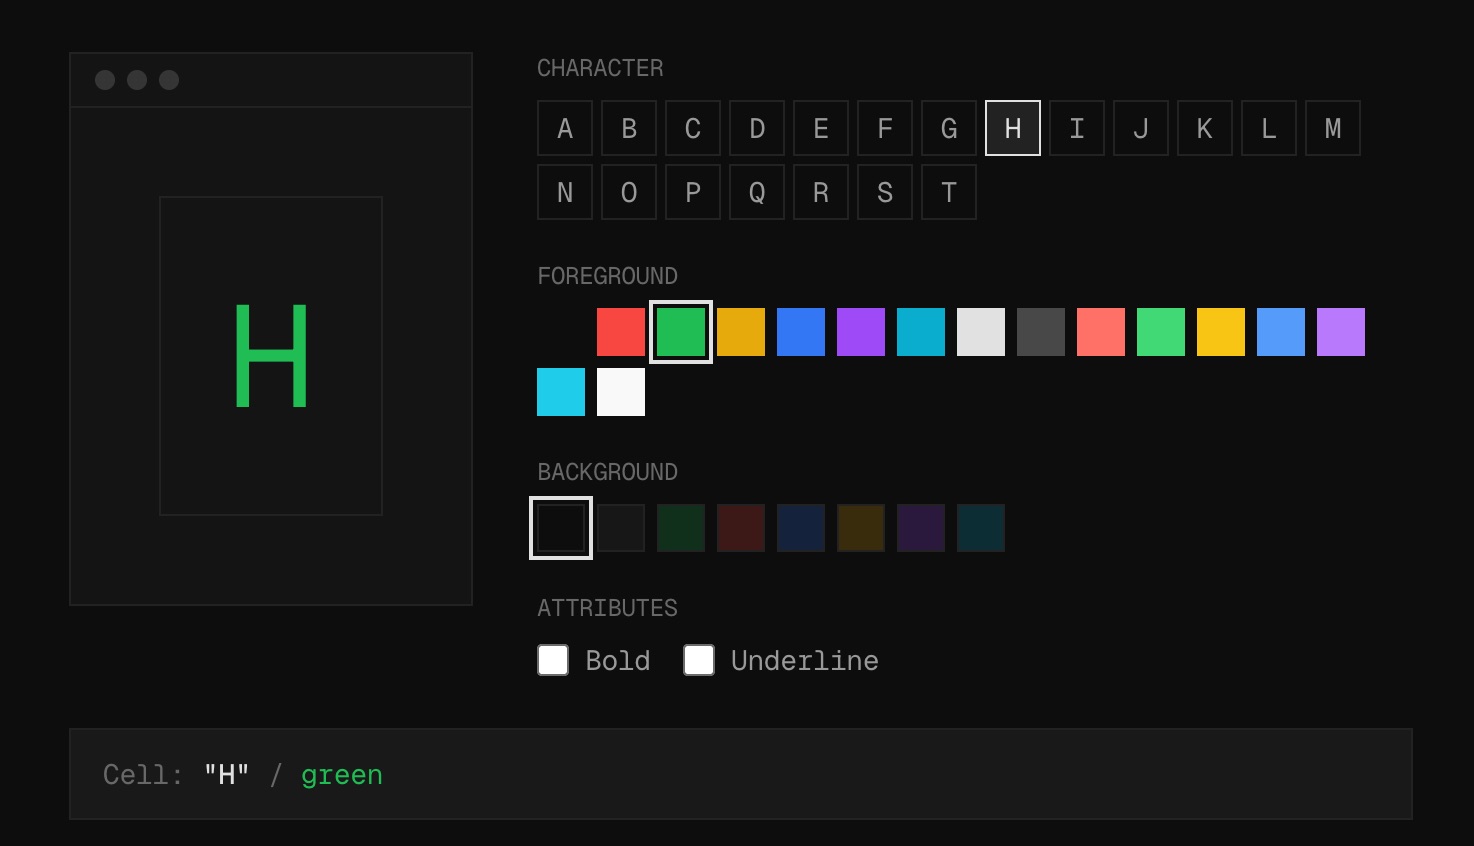
Task: Choose the dark green background swatch
Action: coord(681,528)
